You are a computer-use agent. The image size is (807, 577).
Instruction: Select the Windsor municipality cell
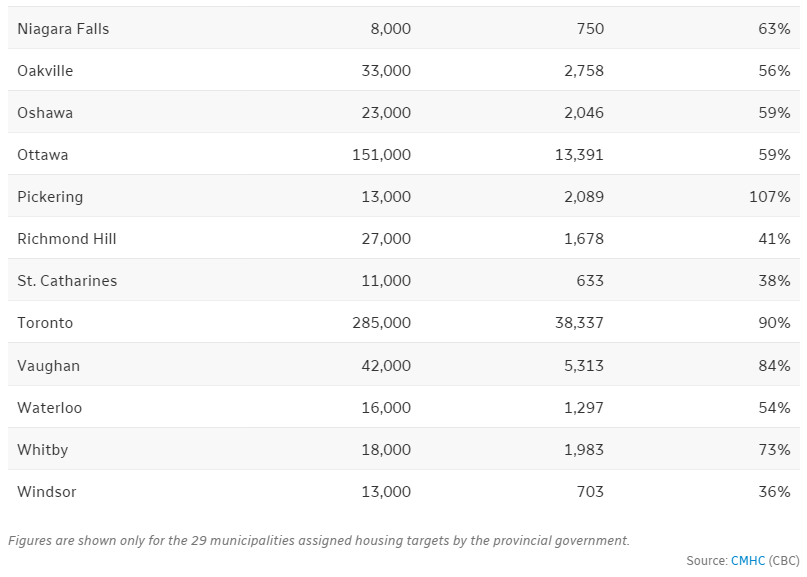click(x=47, y=492)
